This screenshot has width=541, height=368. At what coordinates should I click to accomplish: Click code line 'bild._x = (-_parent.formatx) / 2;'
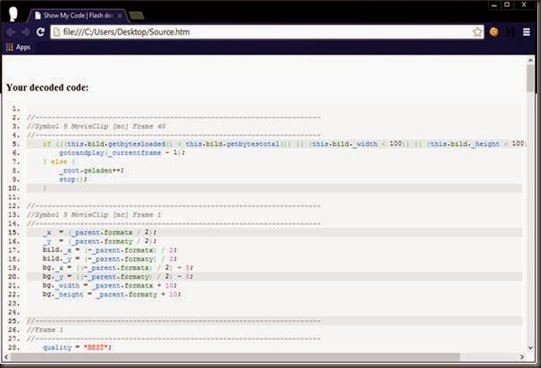tap(110, 250)
